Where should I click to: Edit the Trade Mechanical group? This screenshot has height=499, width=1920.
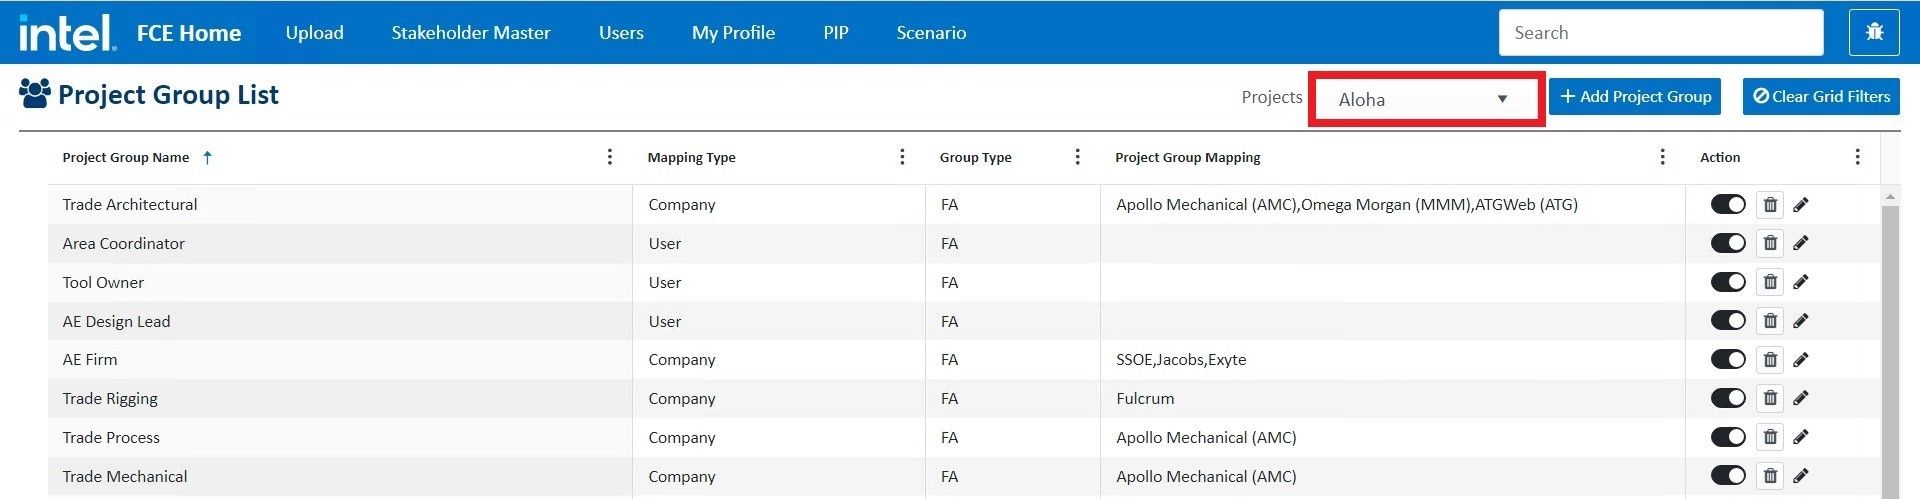point(1801,476)
